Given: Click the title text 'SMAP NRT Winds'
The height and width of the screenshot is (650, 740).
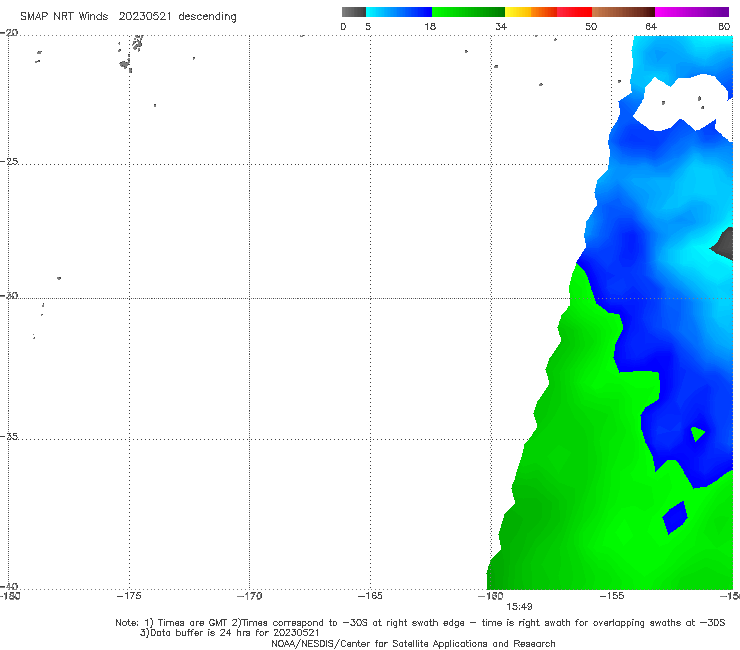Looking at the screenshot, I should coord(64,16).
